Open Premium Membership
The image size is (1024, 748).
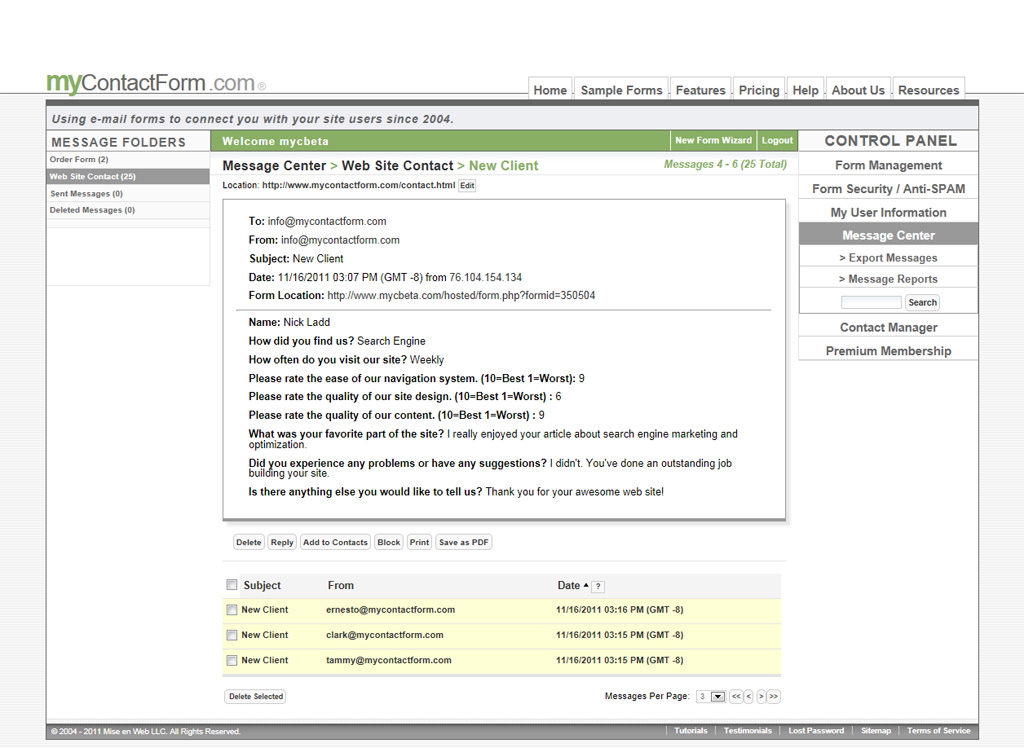coord(888,351)
